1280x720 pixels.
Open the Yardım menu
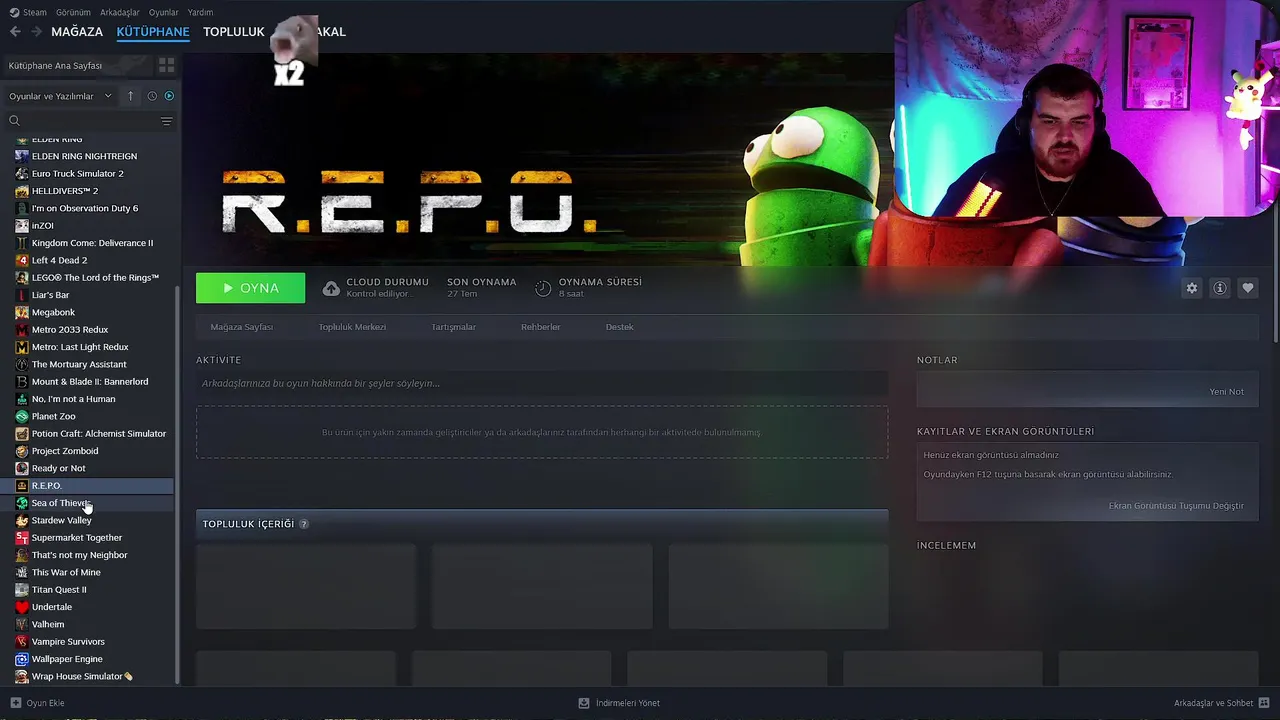[x=200, y=12]
